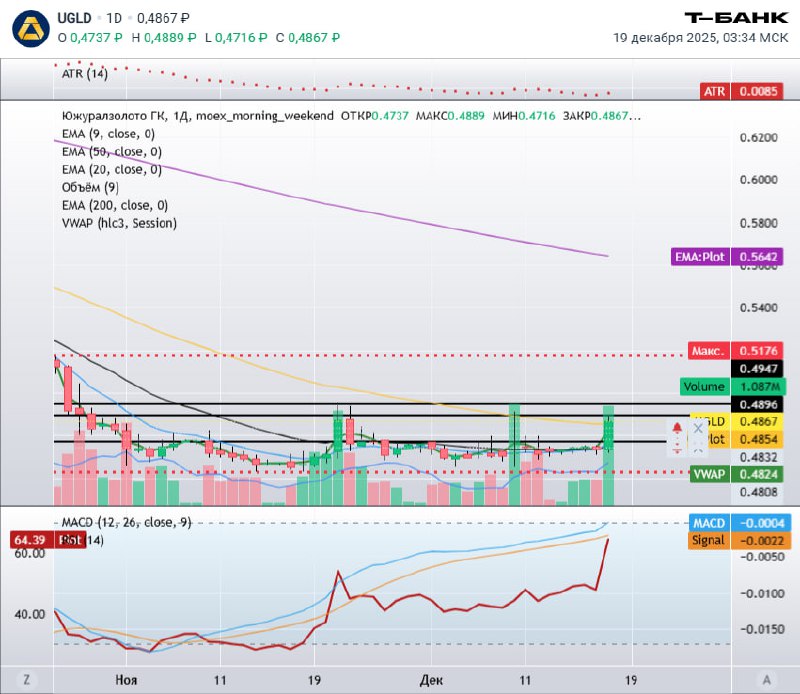Click the 0.5800 price axis label
This screenshot has width=800, height=694.
coord(759,223)
